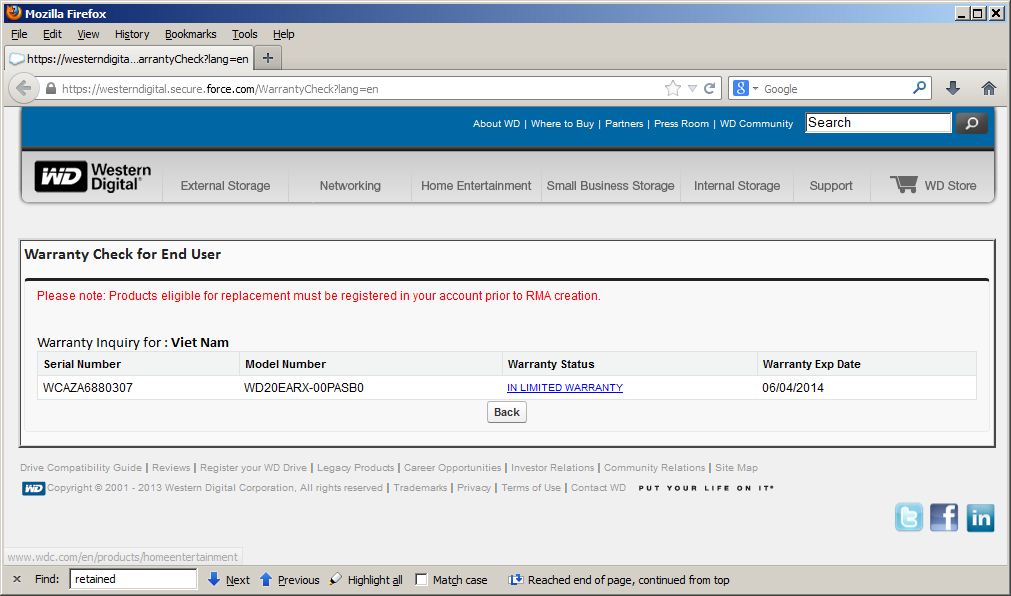Open the Help menu
Viewport: 1011px width, 596px height.
[x=284, y=34]
